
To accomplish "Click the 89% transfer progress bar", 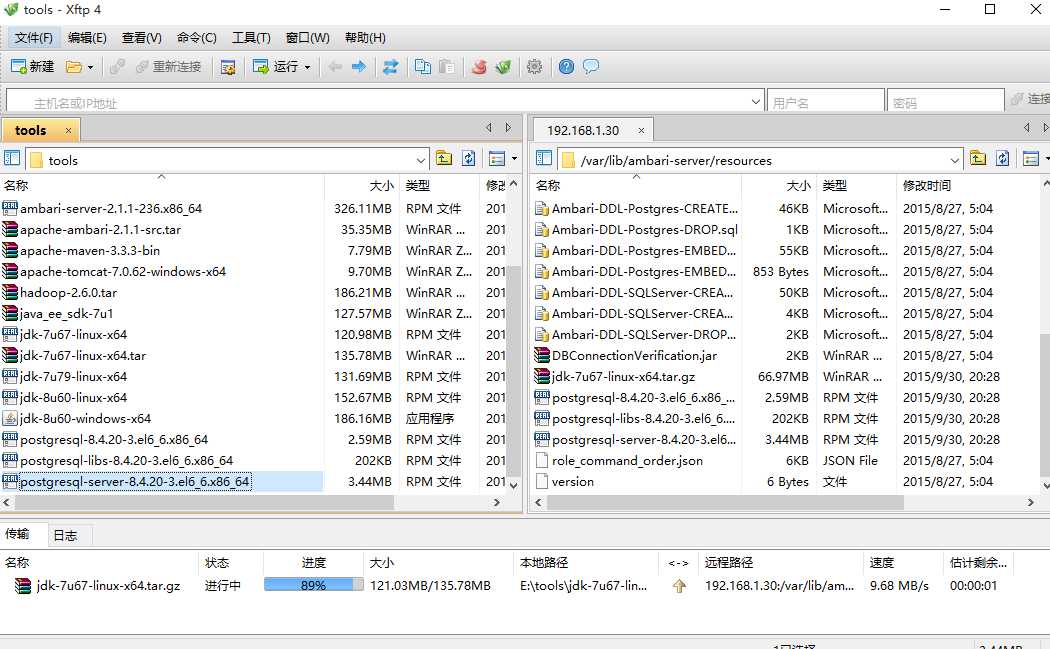I will pos(313,585).
